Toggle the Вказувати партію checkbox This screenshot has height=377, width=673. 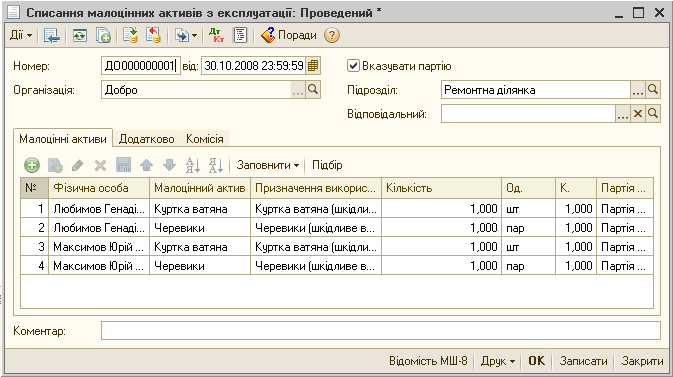click(x=353, y=66)
